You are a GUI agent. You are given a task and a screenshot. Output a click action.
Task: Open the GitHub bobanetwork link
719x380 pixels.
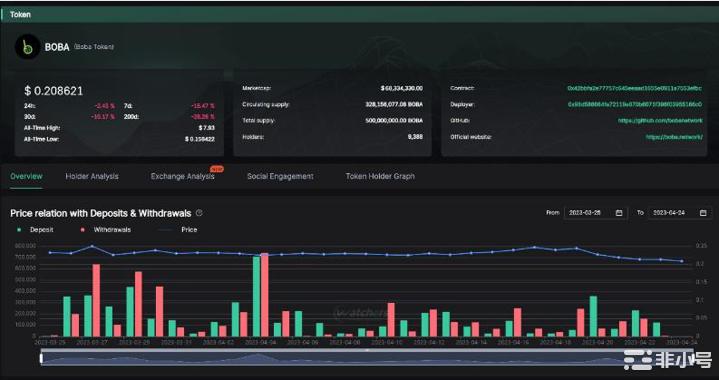(x=660, y=121)
